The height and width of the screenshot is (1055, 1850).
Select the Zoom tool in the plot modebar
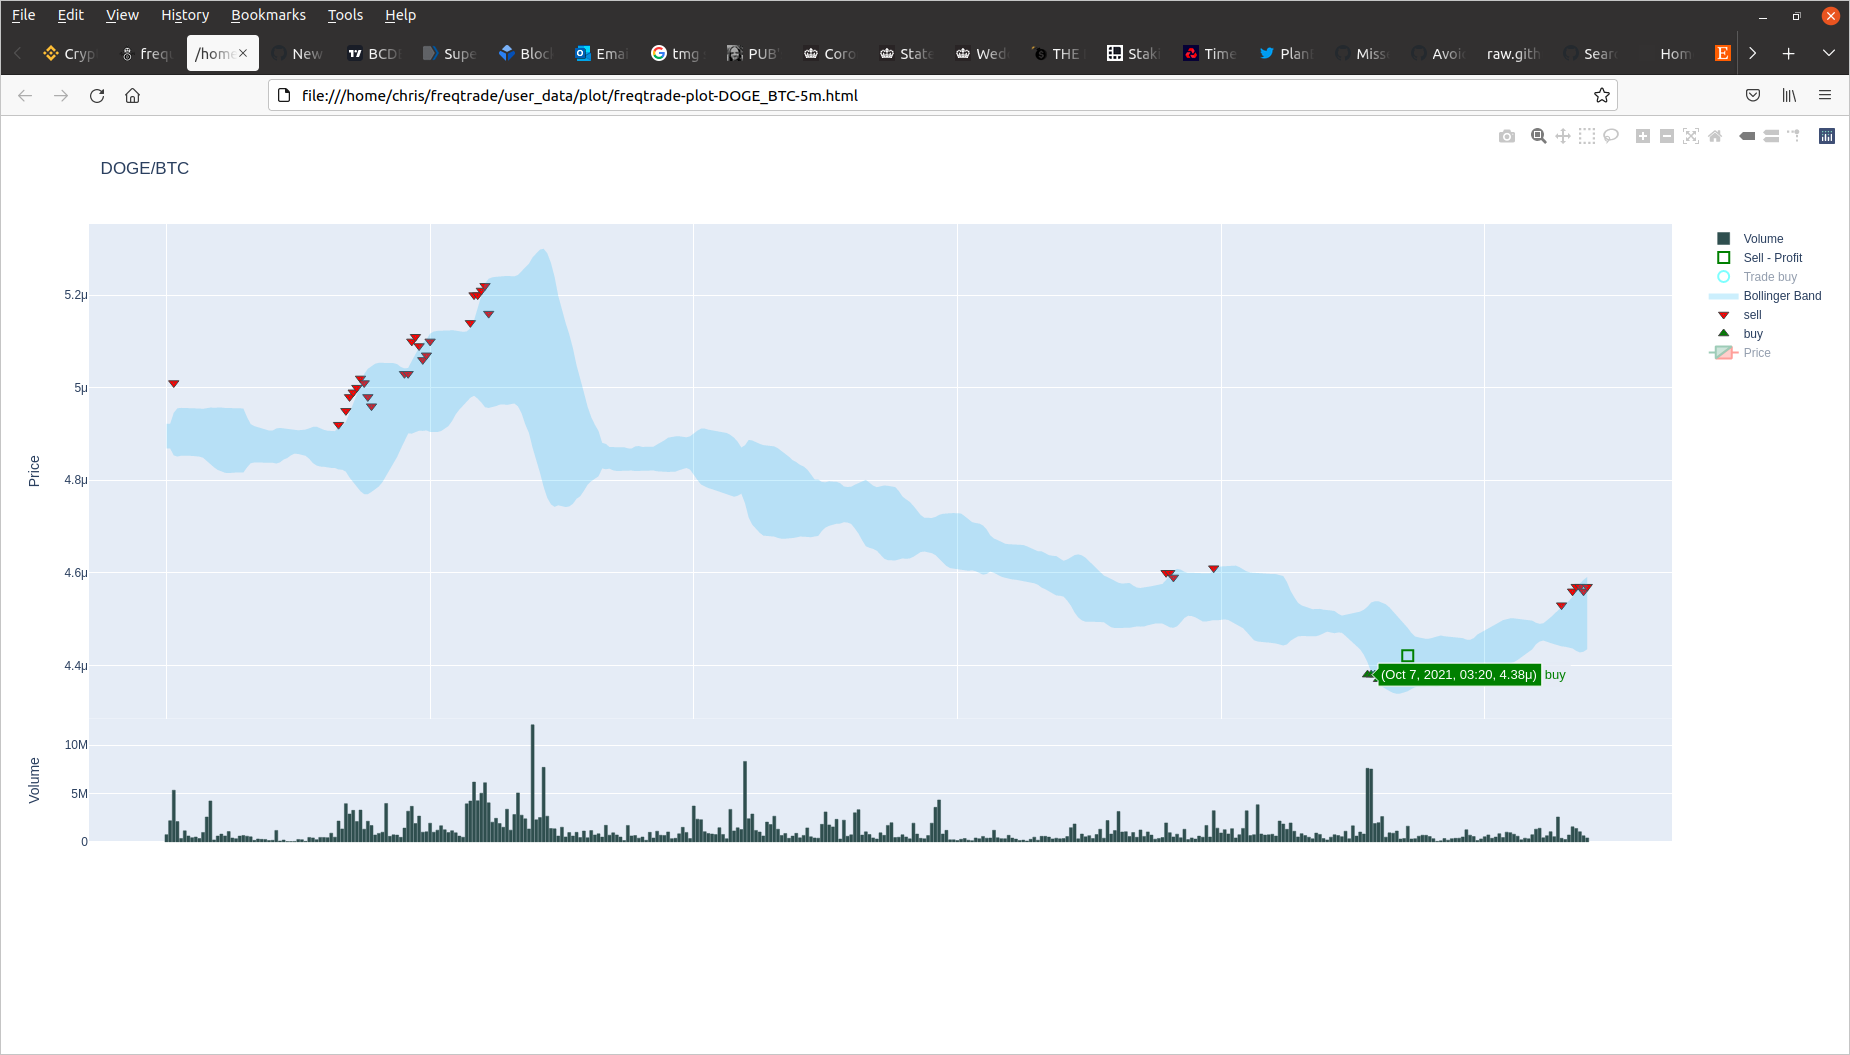click(1538, 136)
